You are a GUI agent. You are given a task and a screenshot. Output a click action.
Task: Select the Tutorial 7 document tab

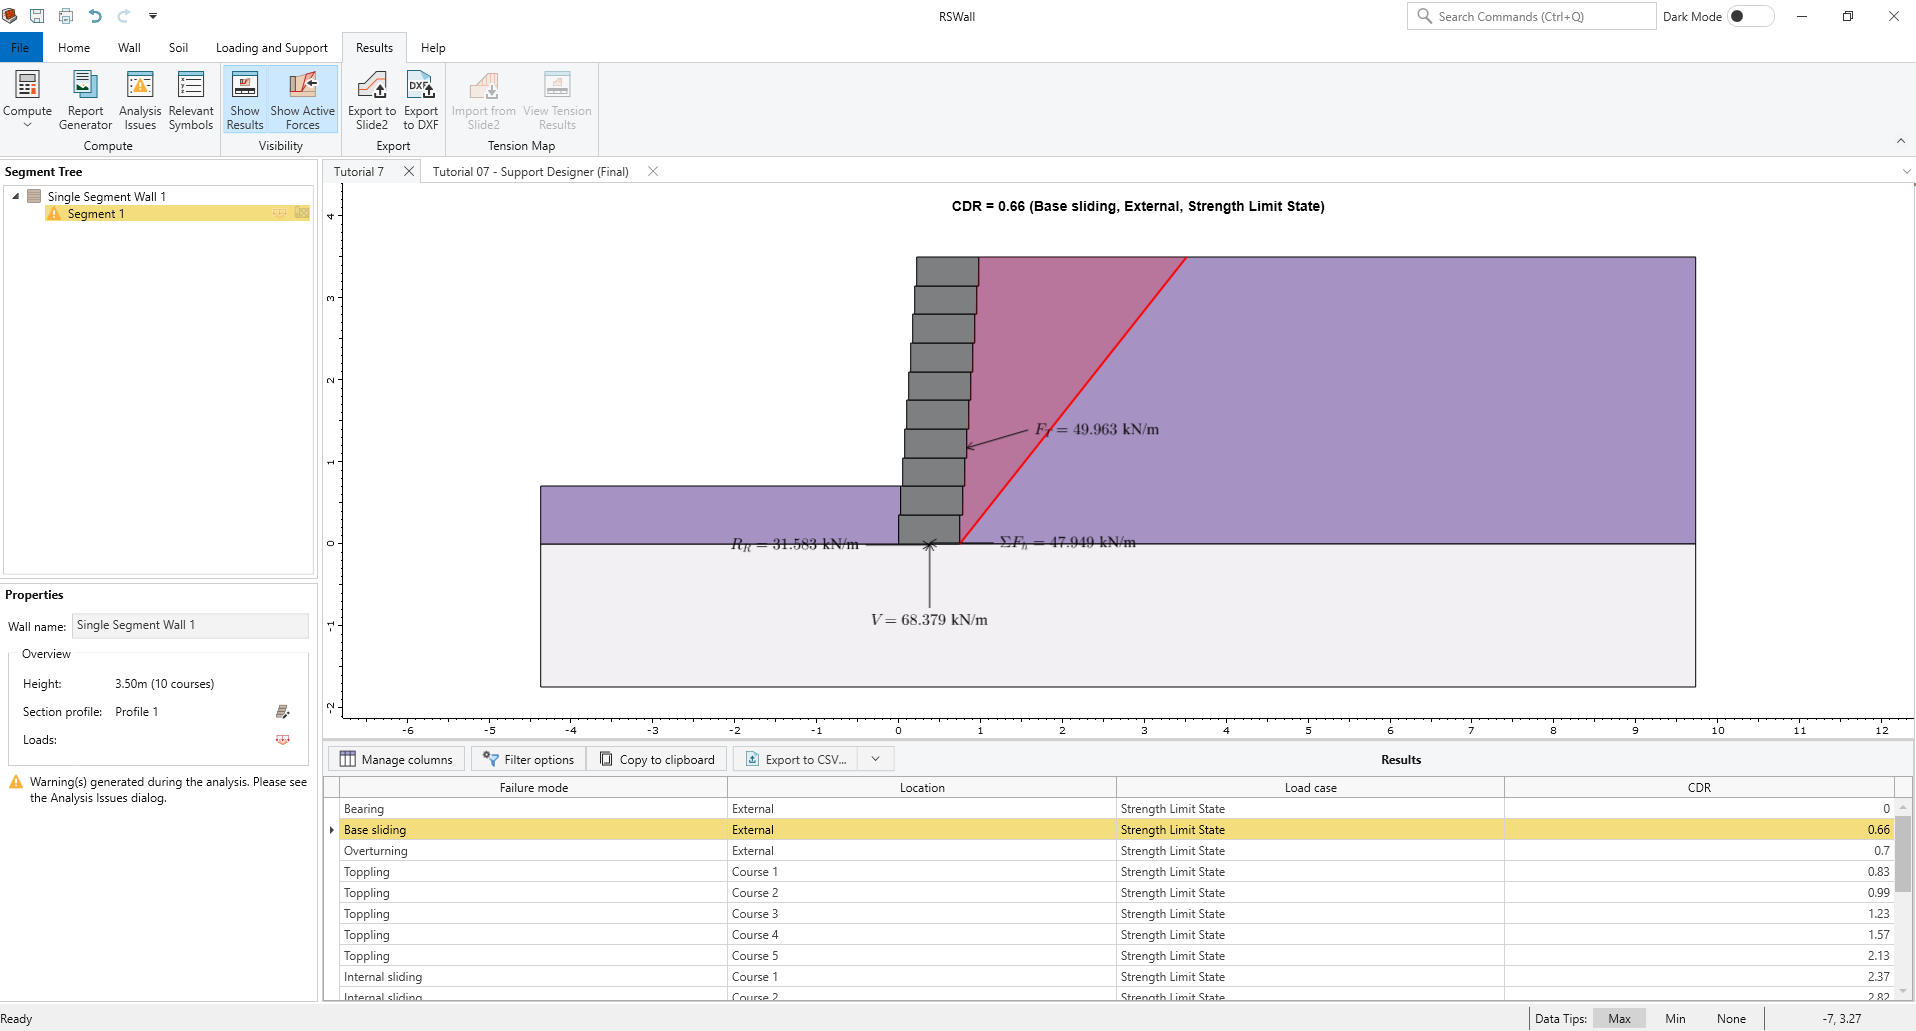pos(359,172)
